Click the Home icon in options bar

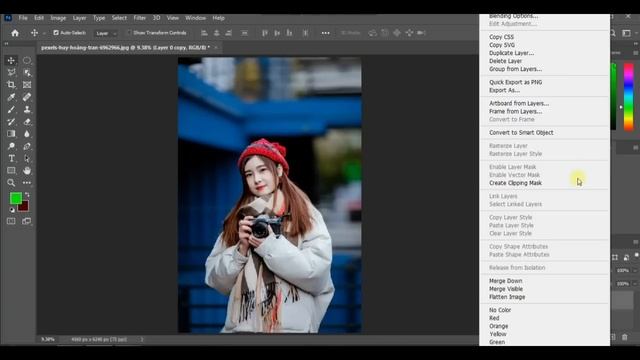[15, 33]
